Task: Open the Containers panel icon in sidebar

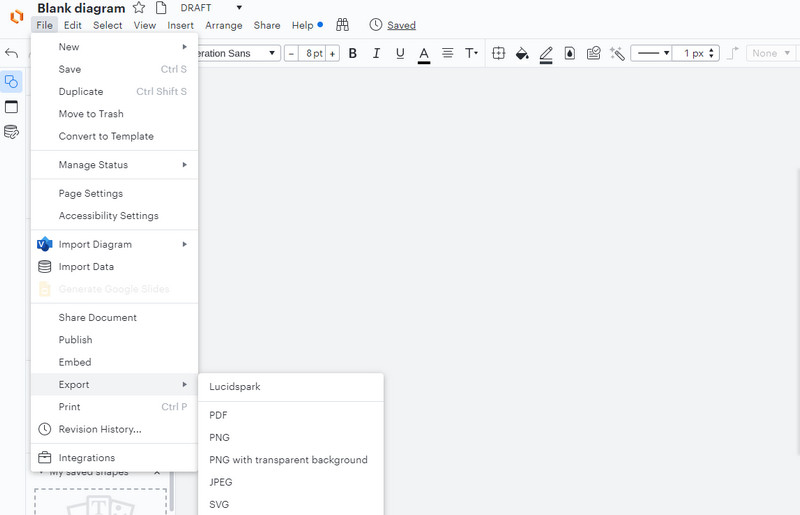Action: 11,106
